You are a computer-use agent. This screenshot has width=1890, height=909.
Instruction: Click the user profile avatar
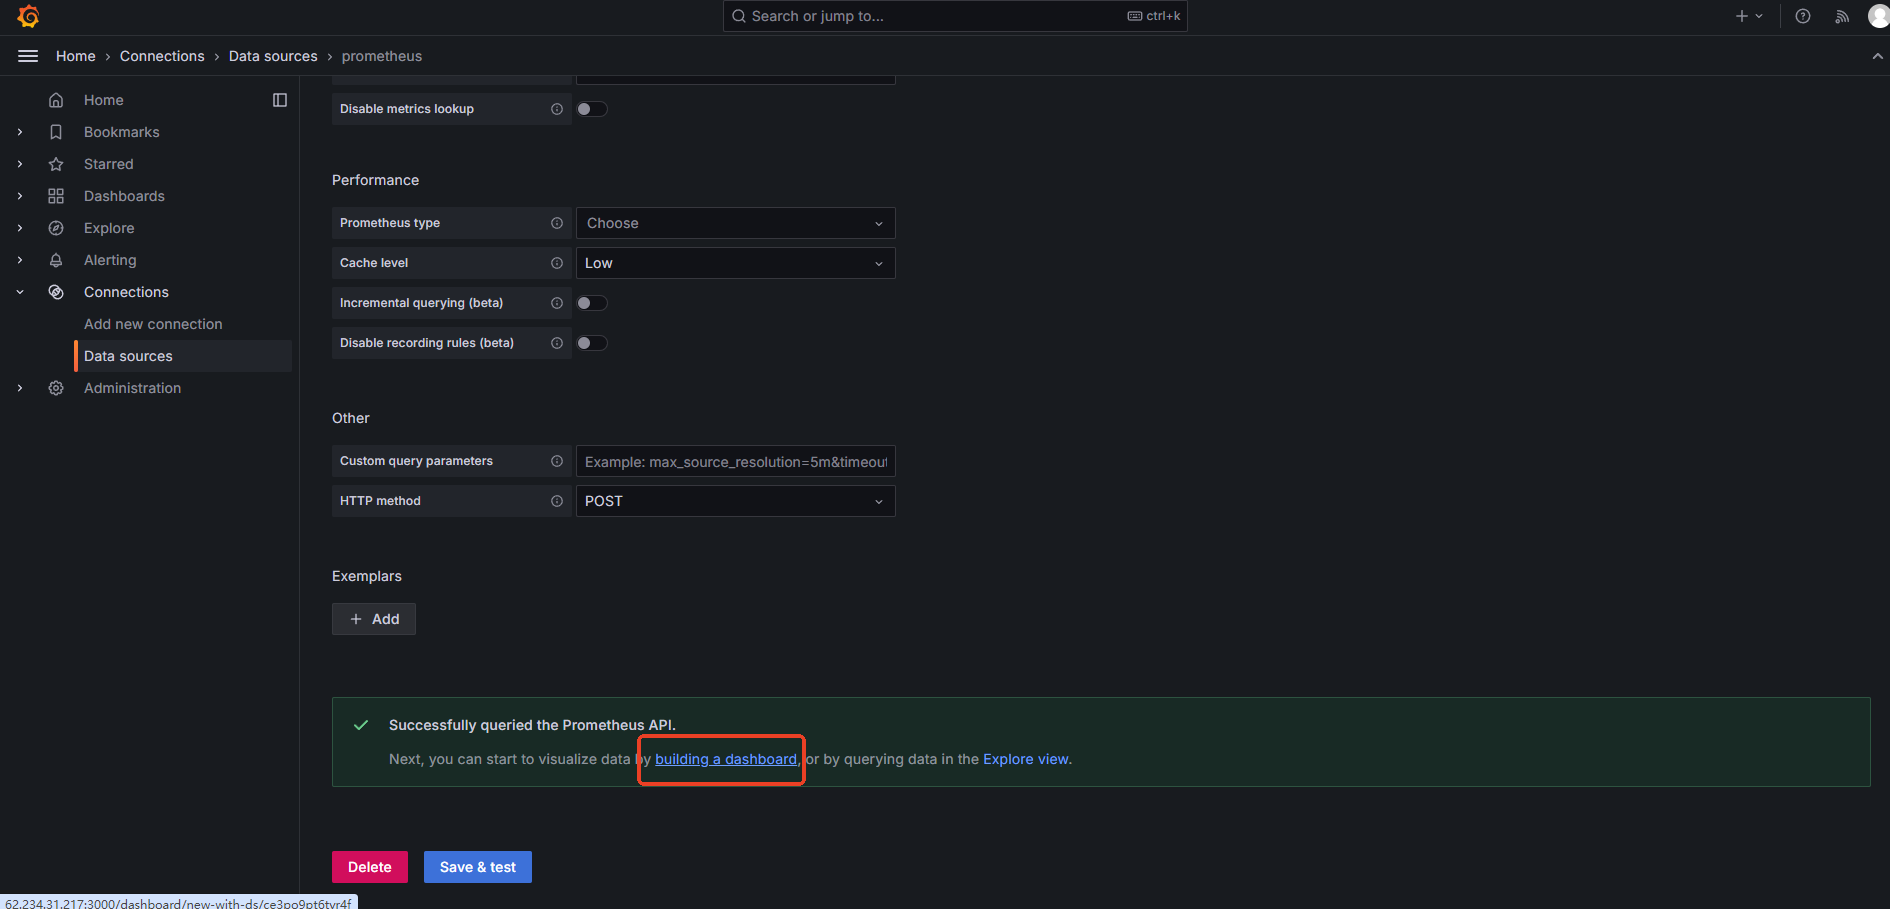1878,16
